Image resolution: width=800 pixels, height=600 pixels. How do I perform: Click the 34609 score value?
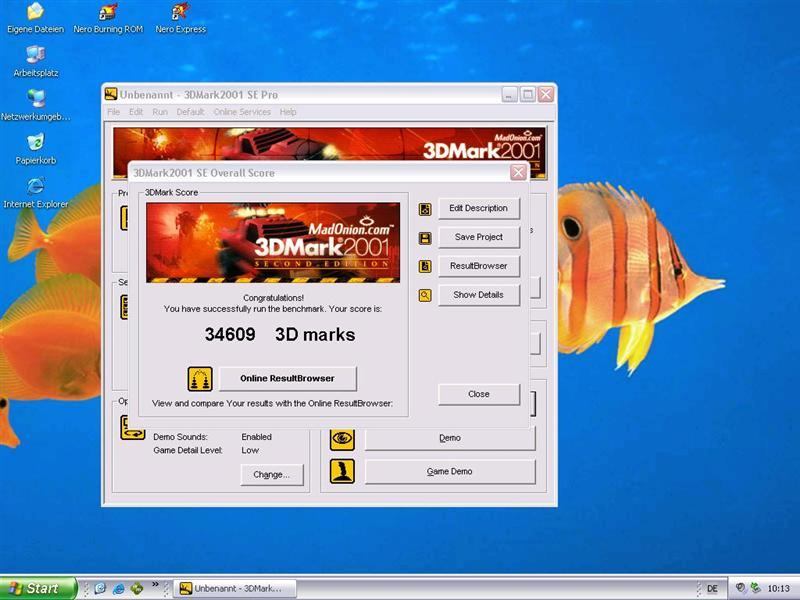coord(230,335)
